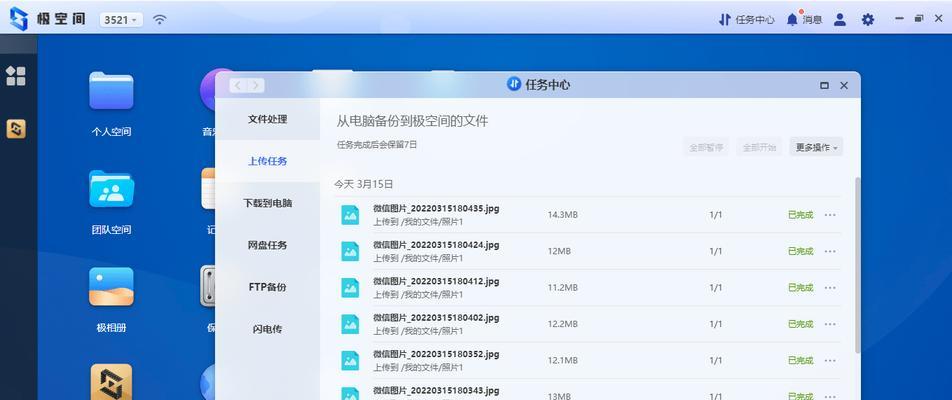The width and height of the screenshot is (952, 400).
Task: Open more options for 微信图片_20220315180435.jpg
Action: coord(830,215)
